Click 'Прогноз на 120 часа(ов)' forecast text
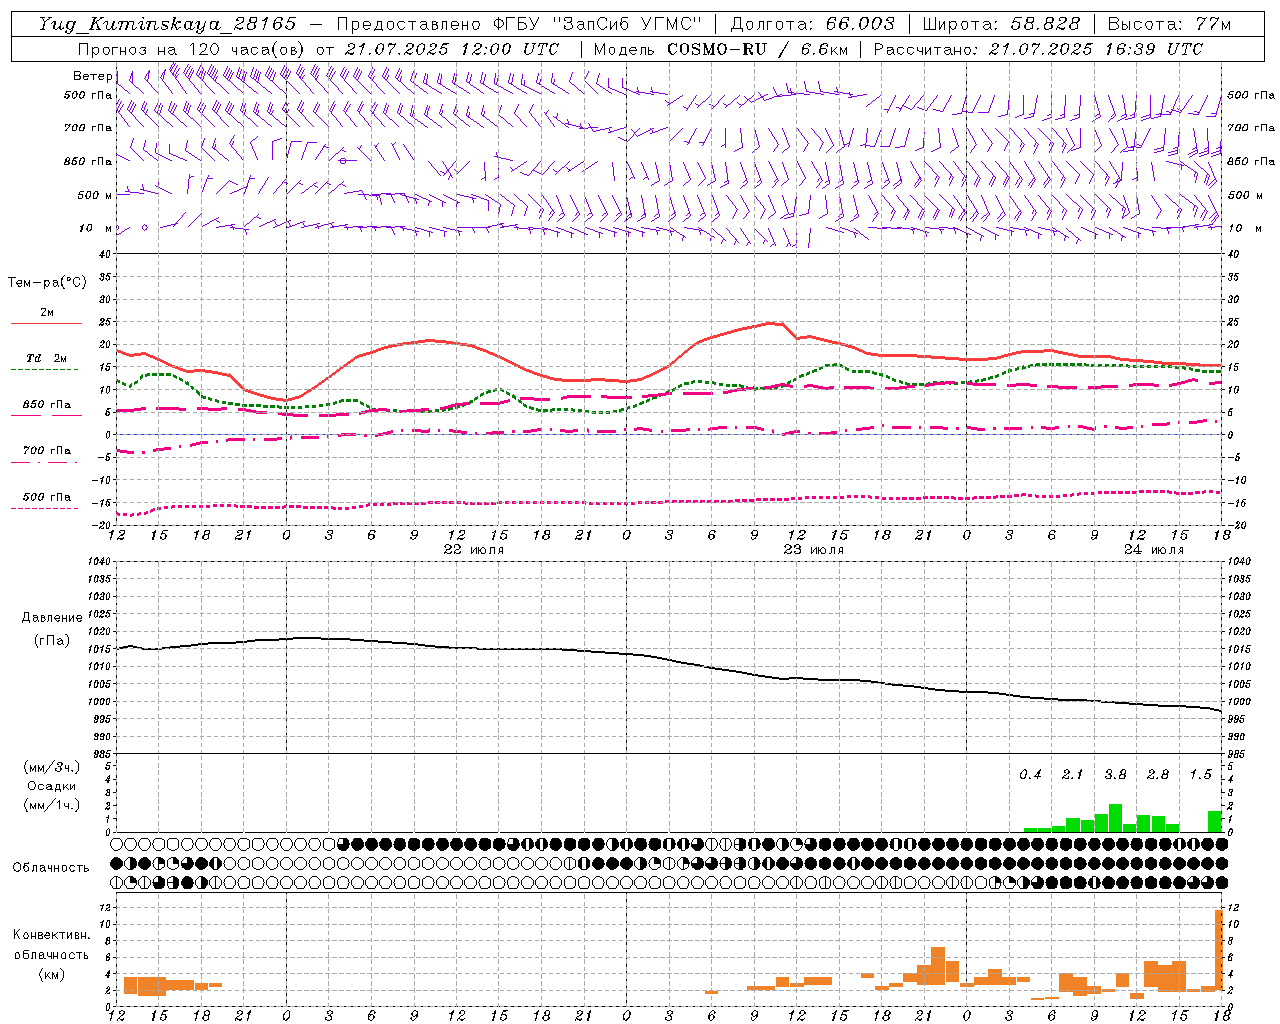The height and width of the screenshot is (1024, 1280). [191, 49]
